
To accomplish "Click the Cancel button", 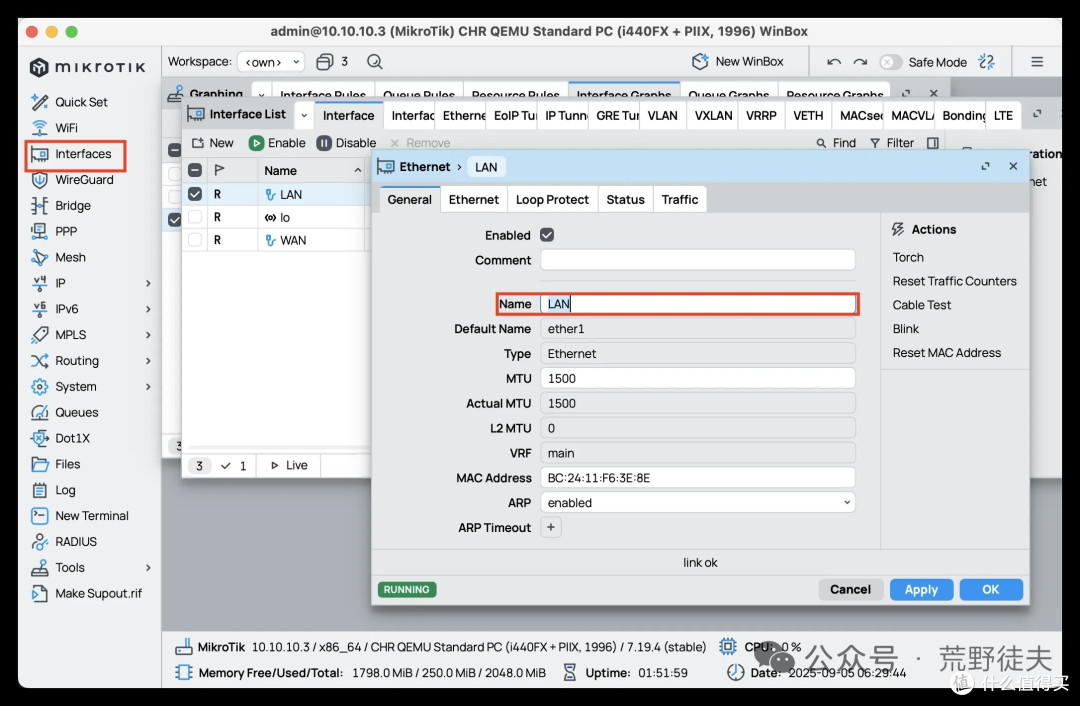I will pos(850,590).
